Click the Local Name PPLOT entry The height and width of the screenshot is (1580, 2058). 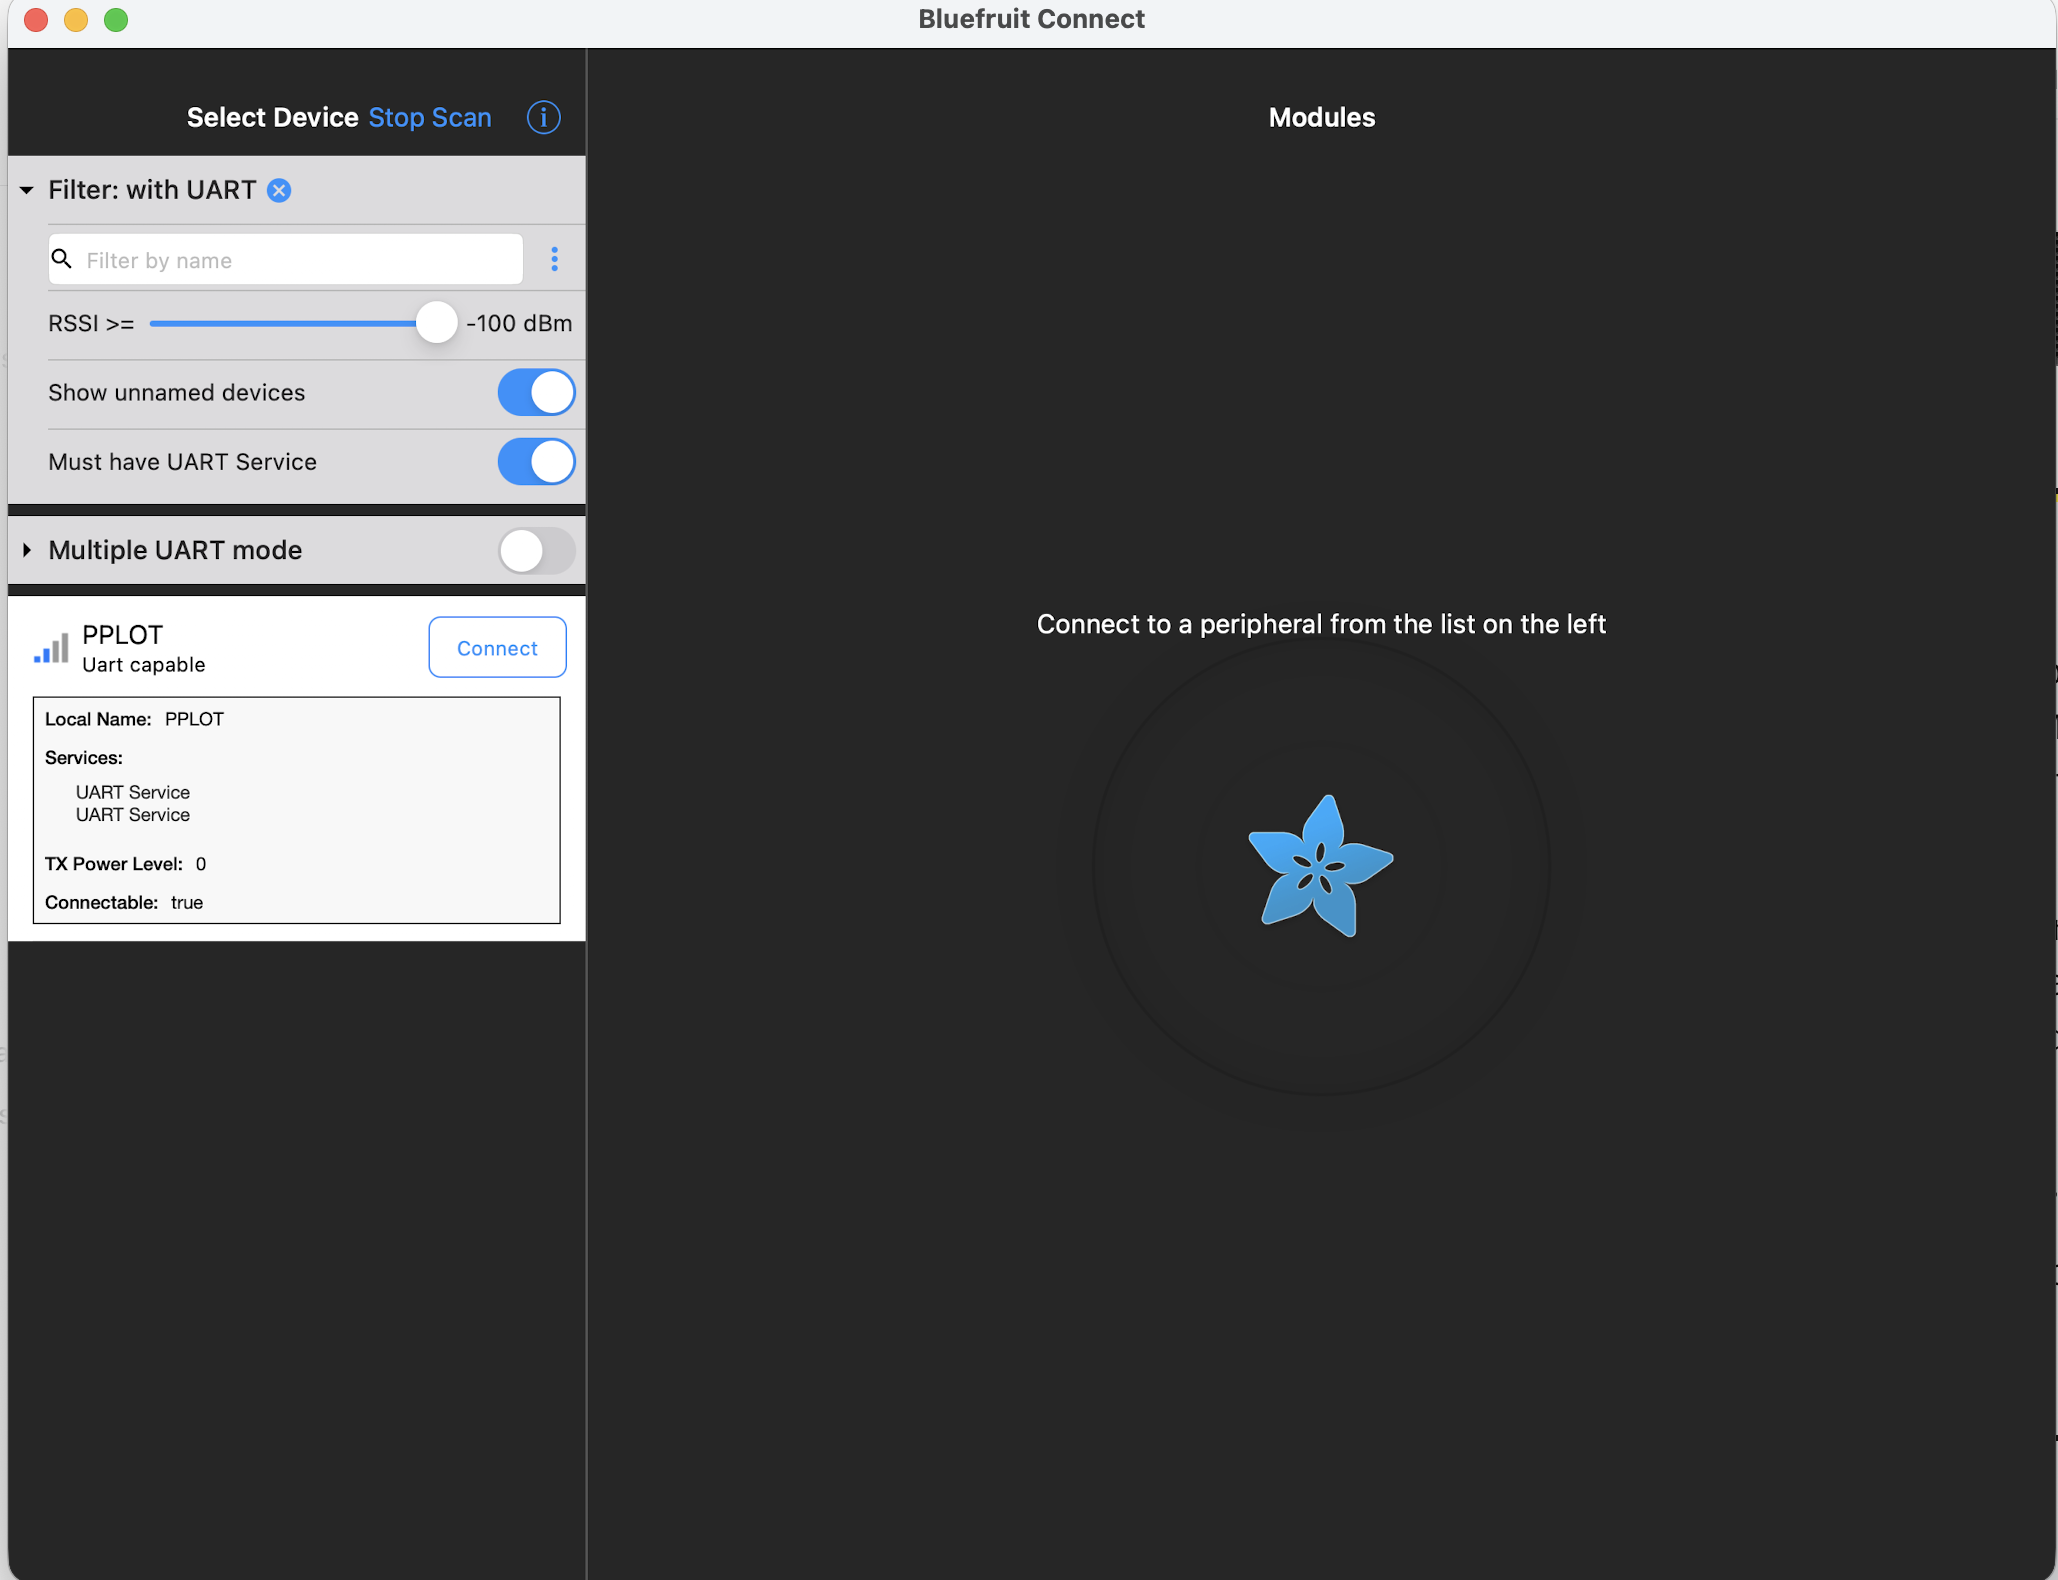tap(134, 719)
